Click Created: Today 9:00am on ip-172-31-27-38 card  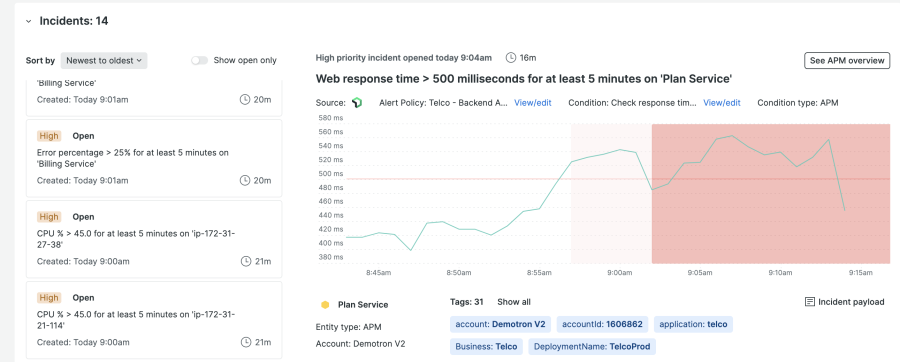click(83, 261)
